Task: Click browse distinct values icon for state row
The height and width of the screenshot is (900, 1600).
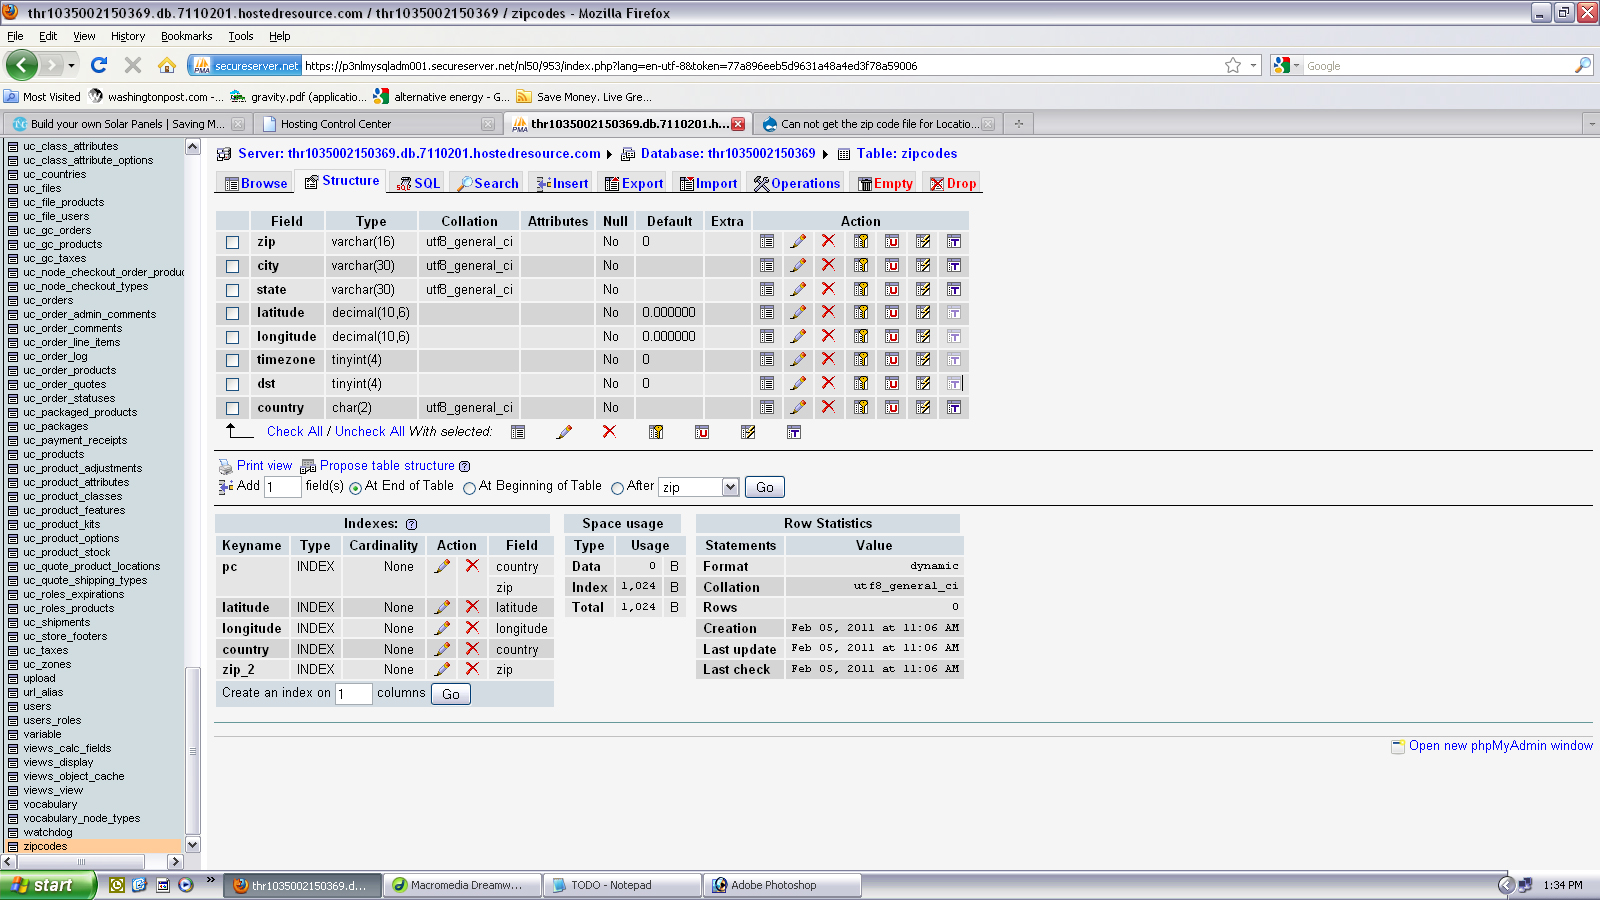Action: (x=767, y=289)
